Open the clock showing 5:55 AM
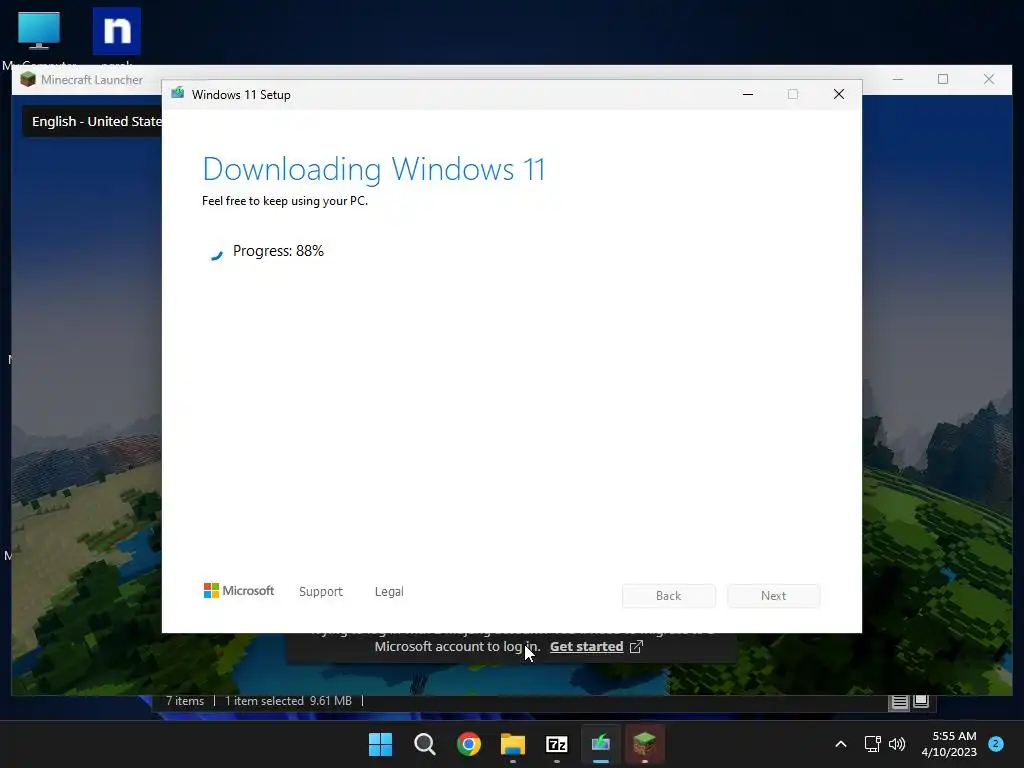The width and height of the screenshot is (1024, 768). tap(949, 744)
